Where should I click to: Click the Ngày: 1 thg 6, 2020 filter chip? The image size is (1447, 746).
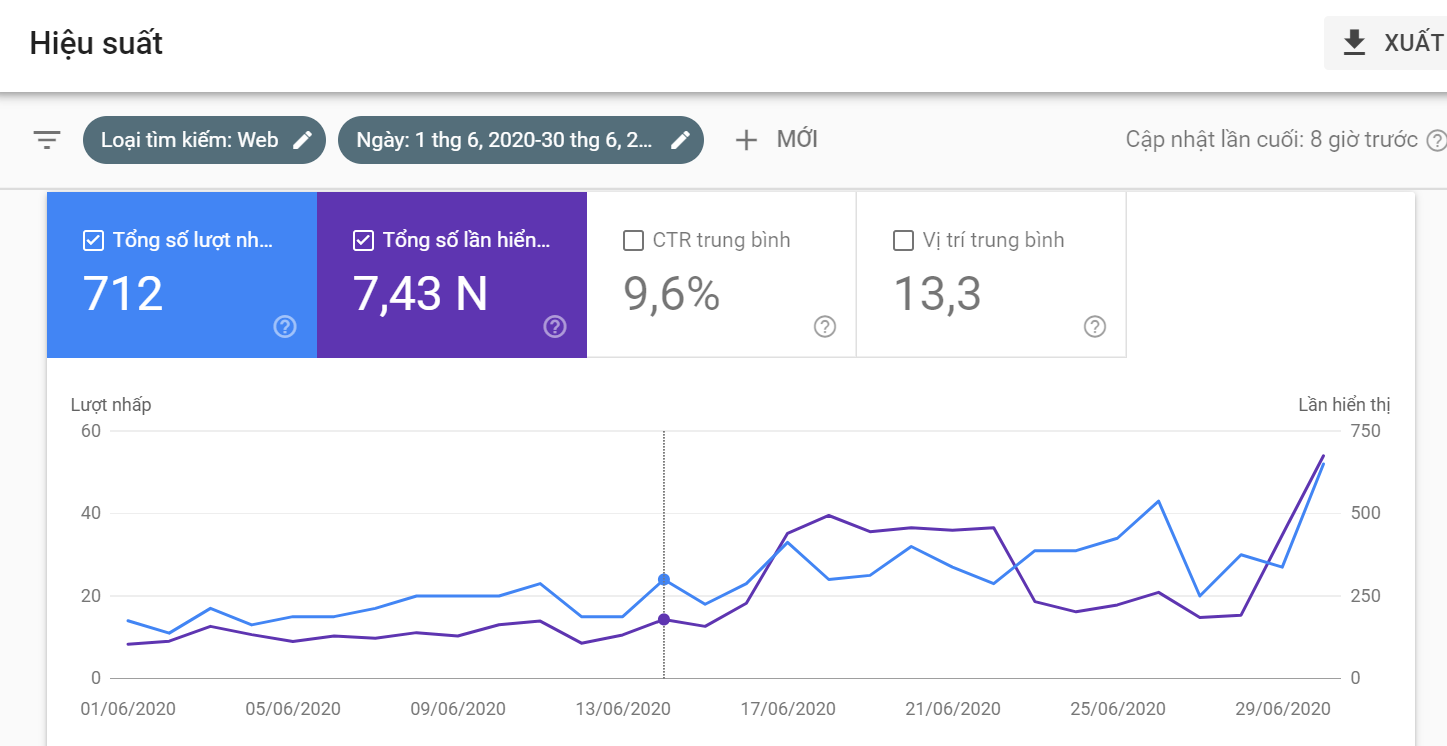[521, 140]
